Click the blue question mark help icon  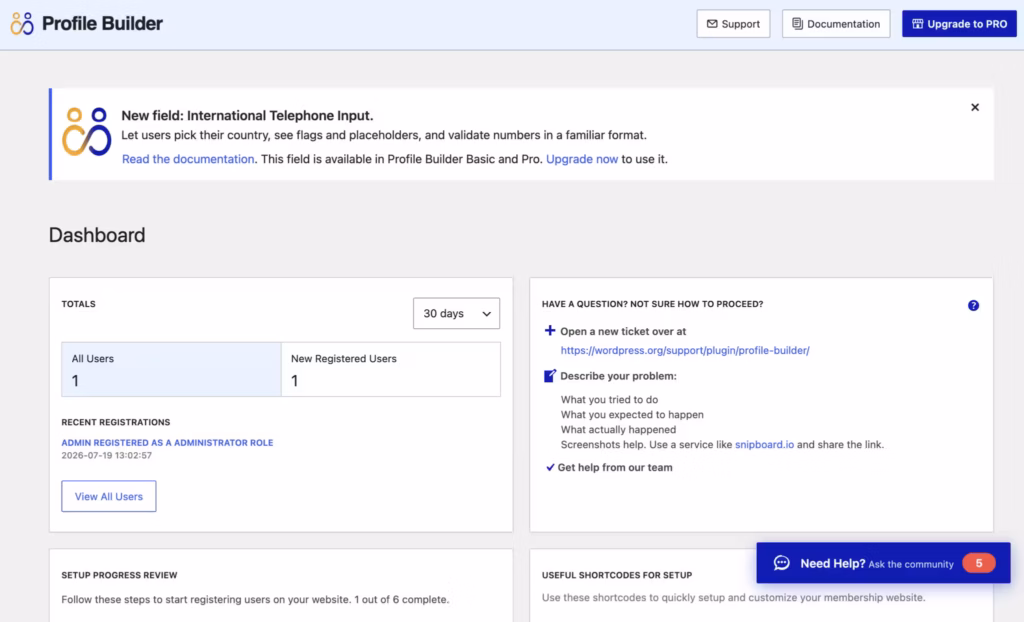point(973,305)
